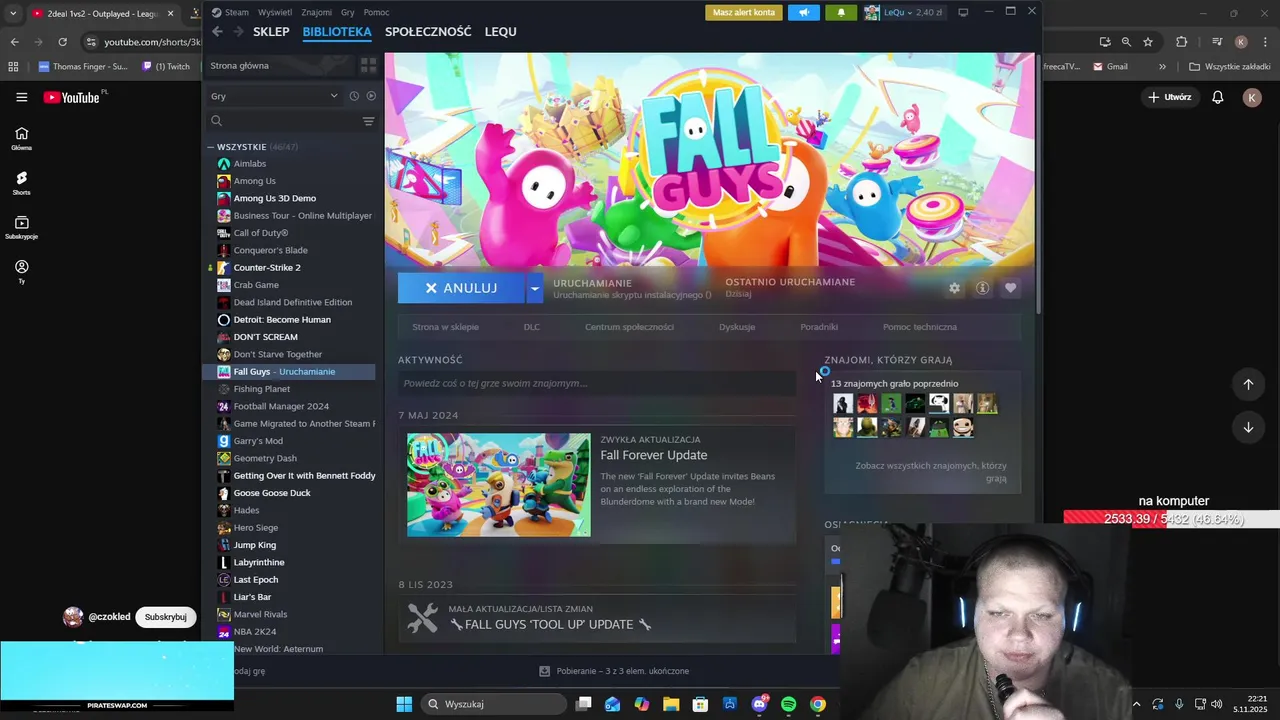The width and height of the screenshot is (1280, 720).
Task: Open Chrome tab search dropdown
Action: coord(13,14)
